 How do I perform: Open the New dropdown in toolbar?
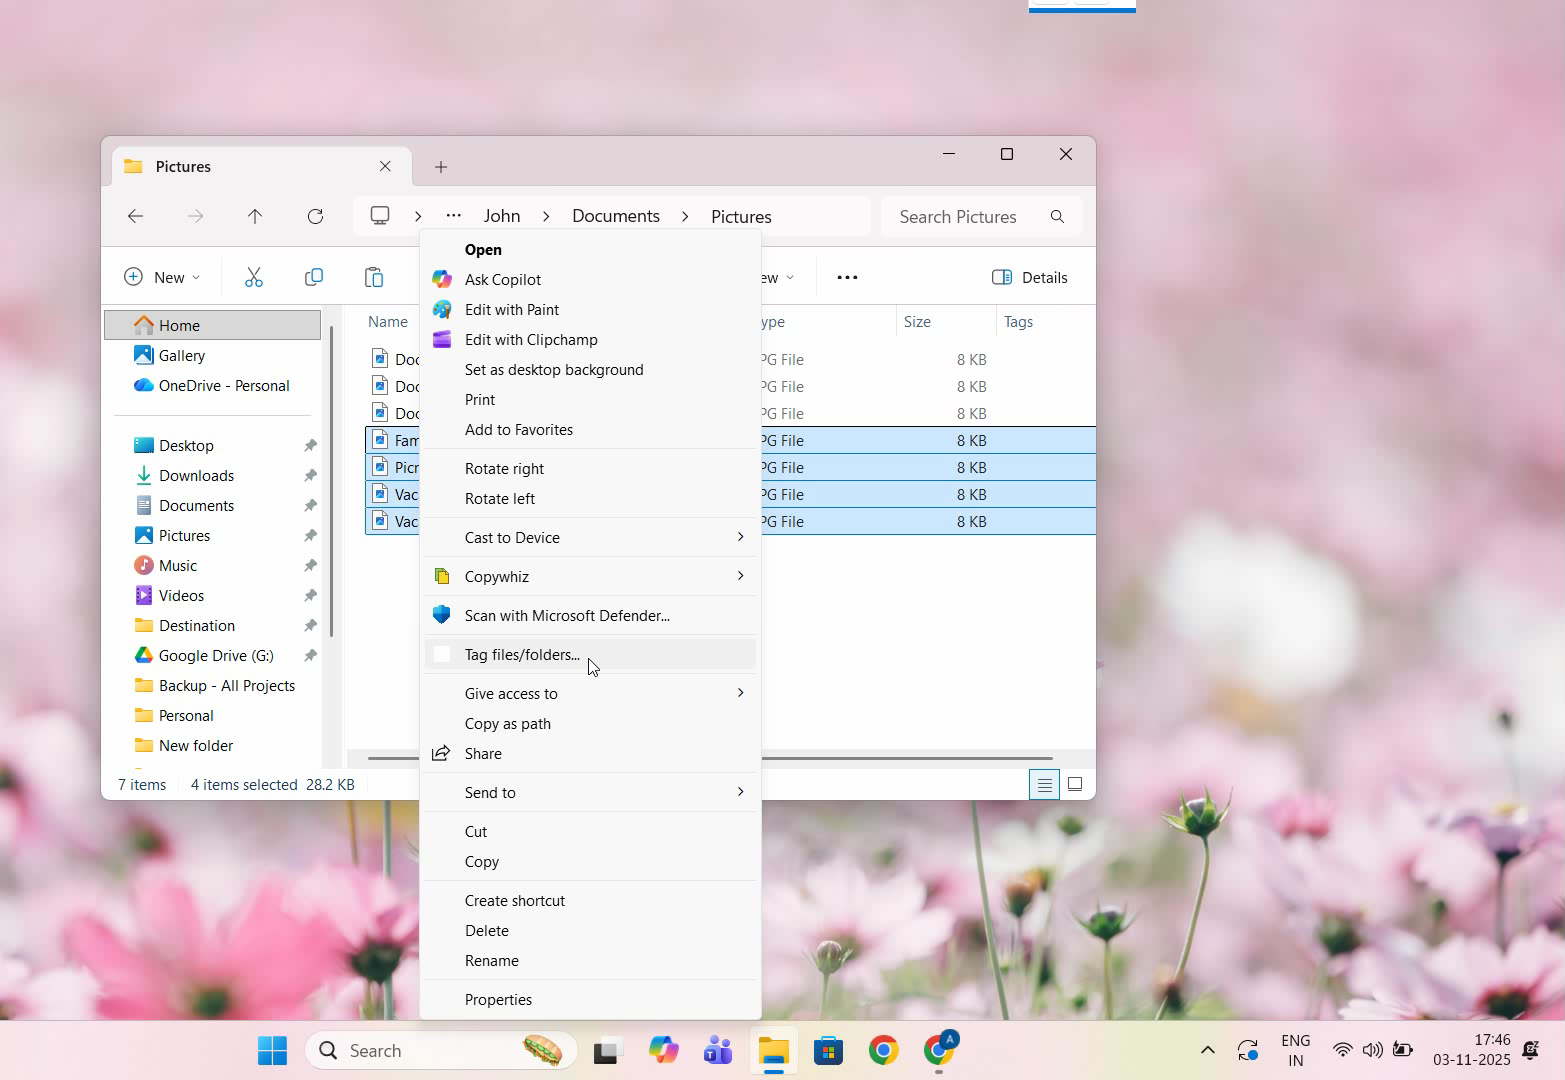click(162, 277)
